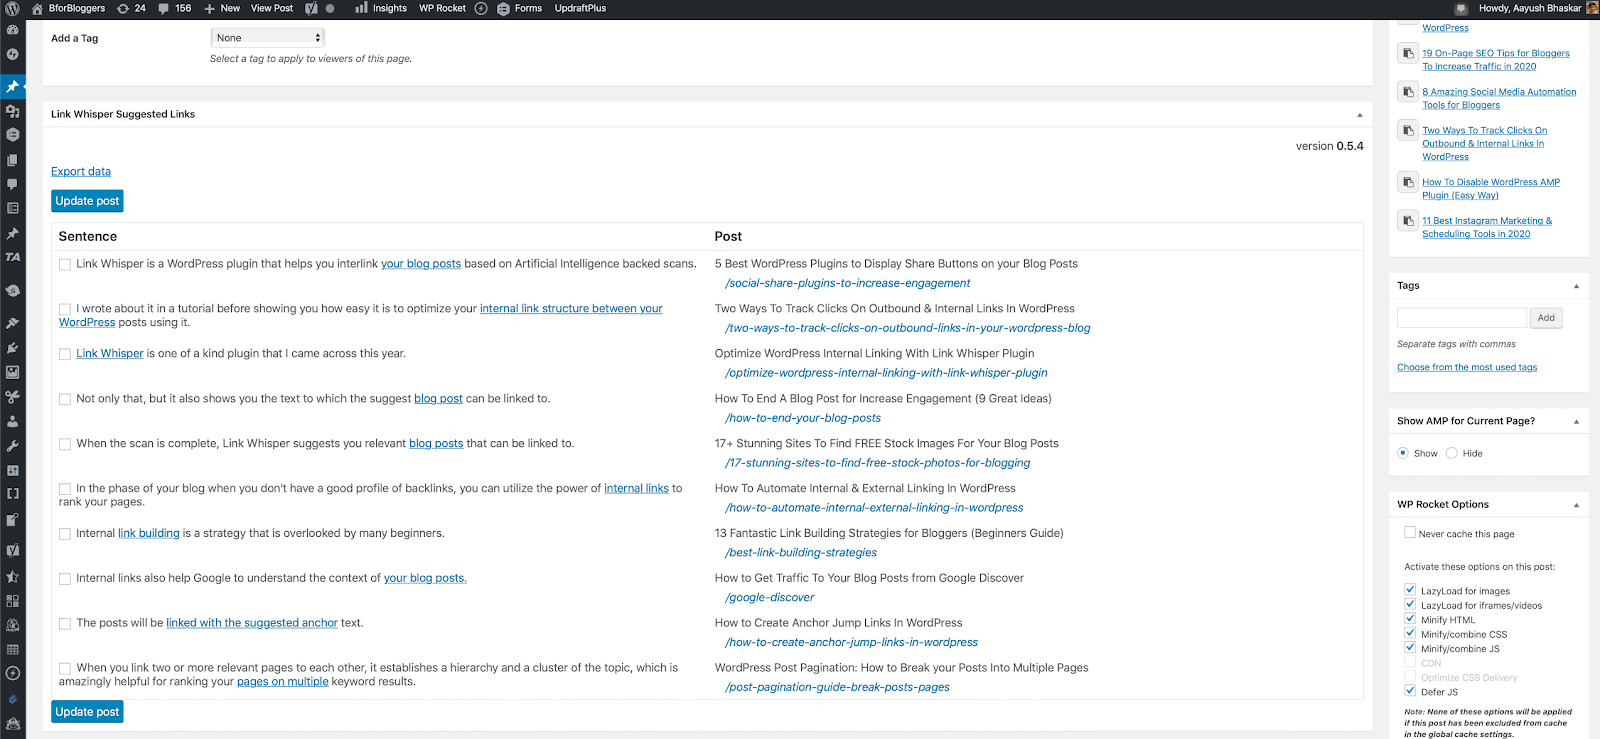
Task: Collapse the WP Rocket Options panel
Action: tap(1577, 505)
